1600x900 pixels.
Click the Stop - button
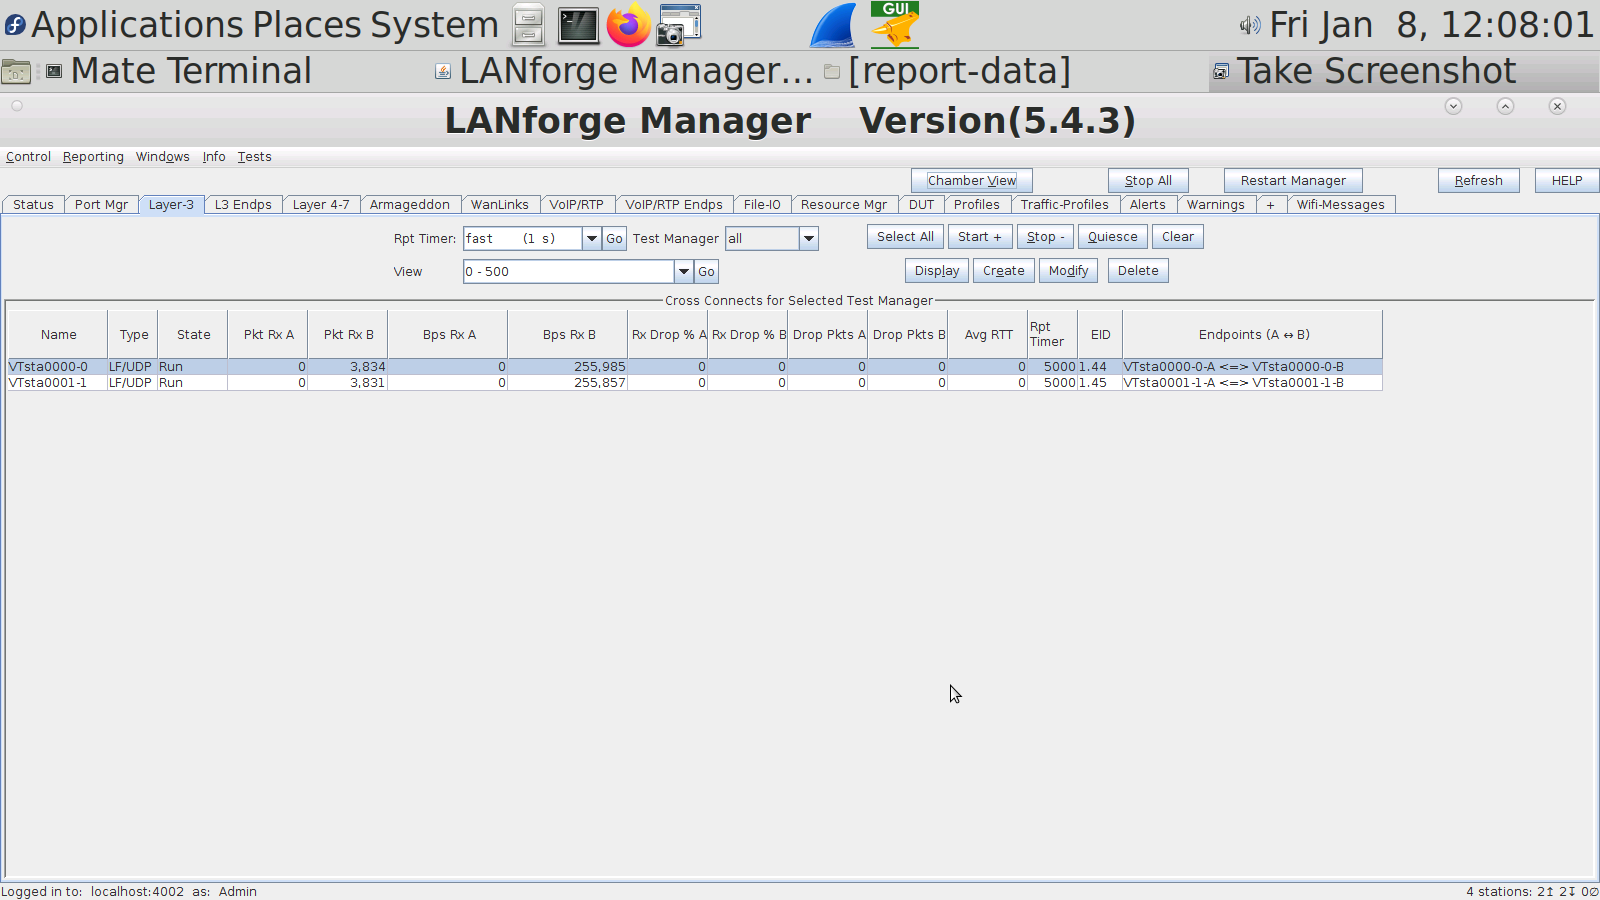tap(1045, 237)
